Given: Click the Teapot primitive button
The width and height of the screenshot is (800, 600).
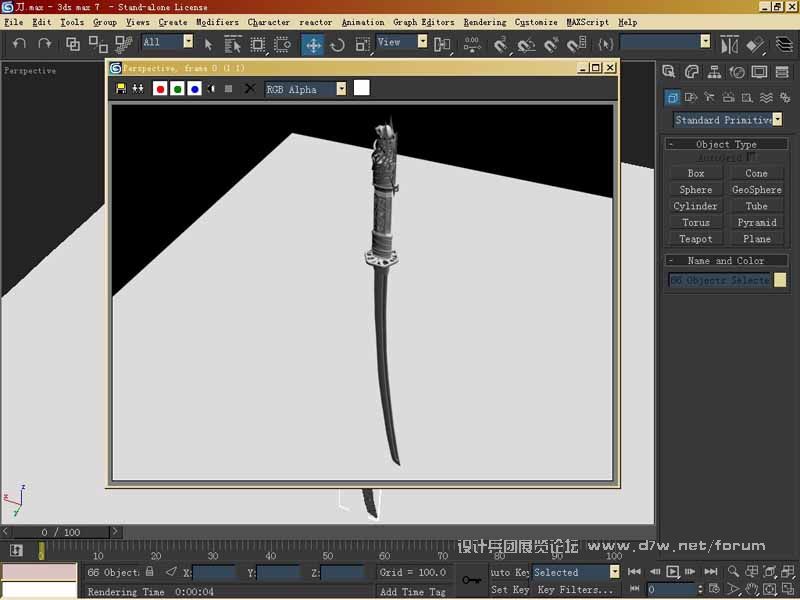Looking at the screenshot, I should (x=696, y=239).
